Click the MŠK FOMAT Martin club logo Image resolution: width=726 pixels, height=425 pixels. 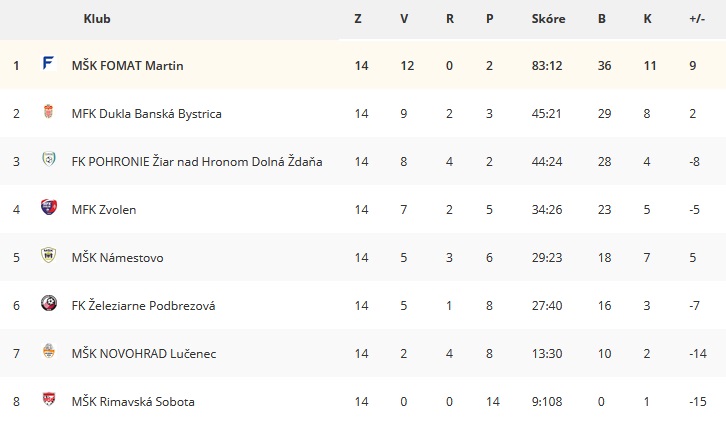pos(49,63)
